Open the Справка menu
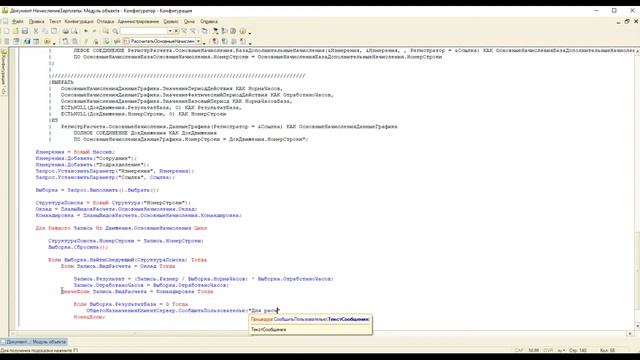This screenshot has width=640, height=360. pos(209,22)
